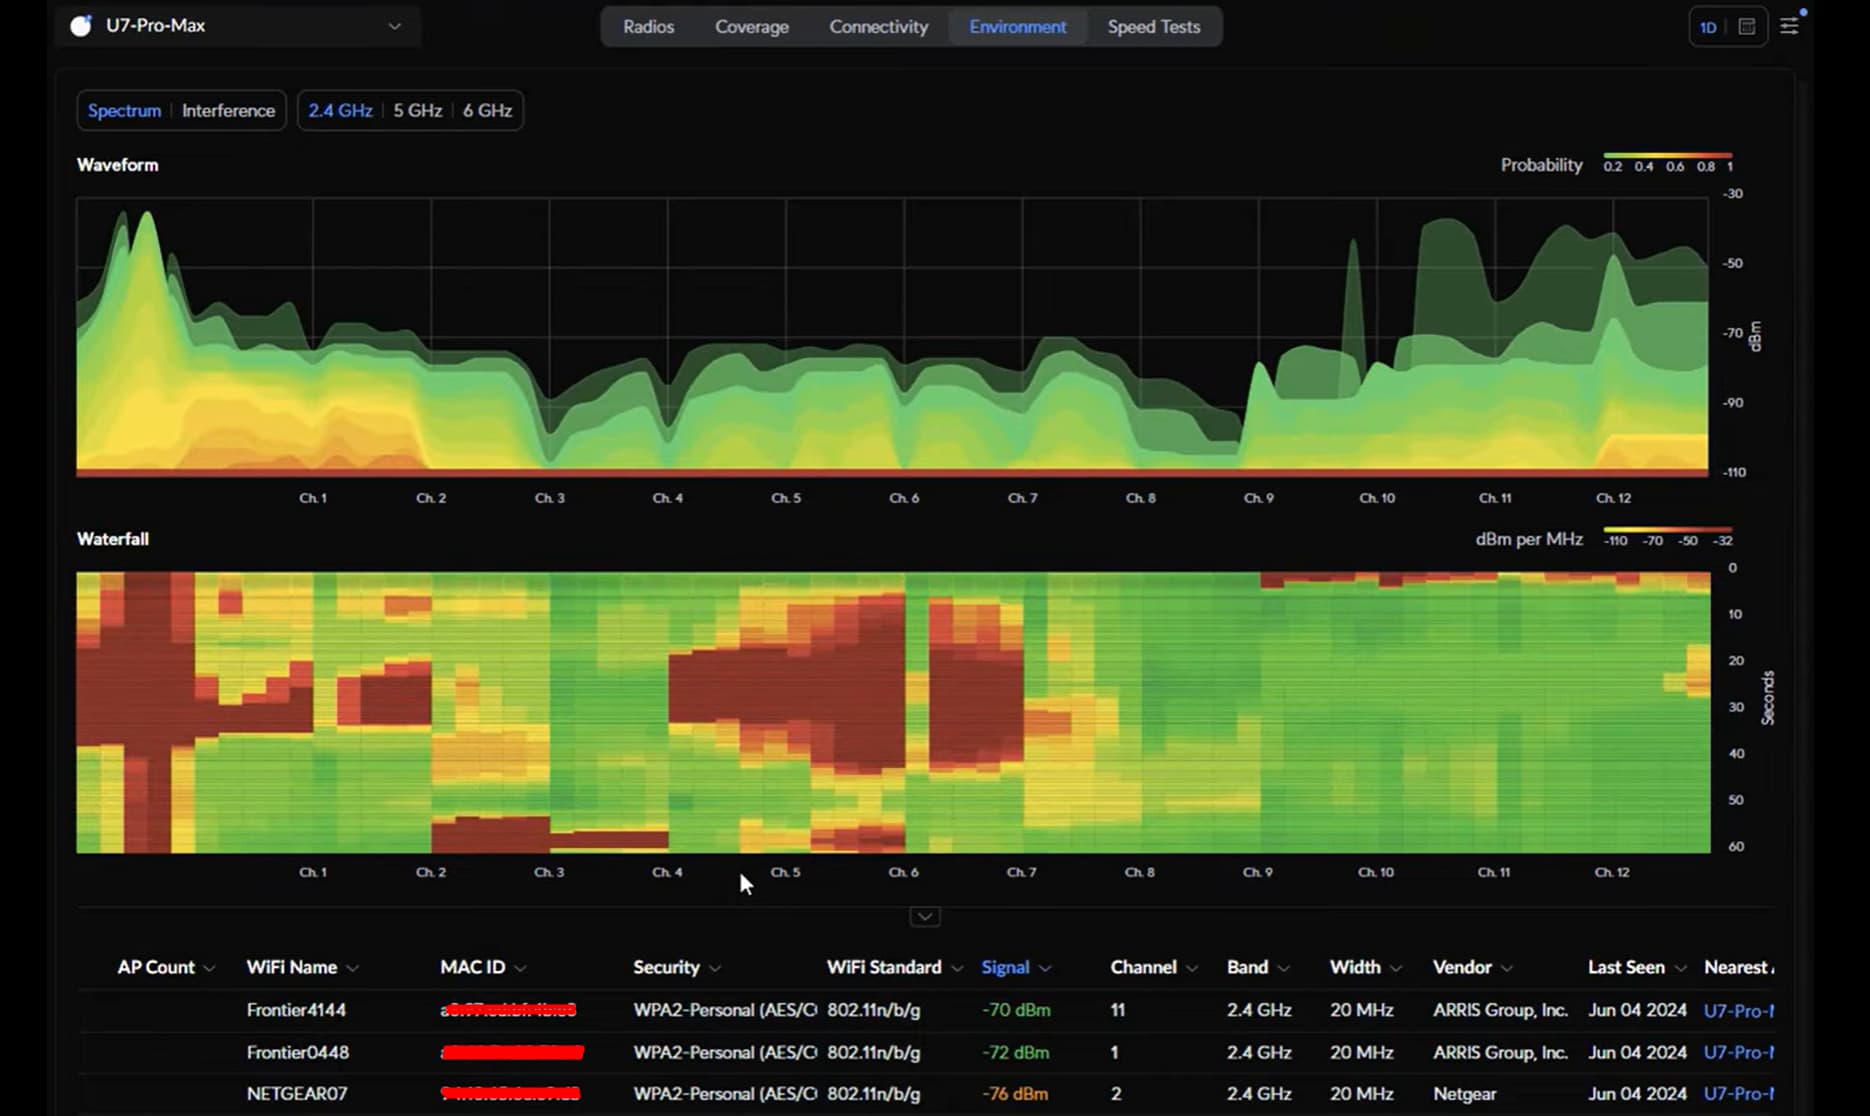The image size is (1870, 1116).
Task: Click the U7-Pro-Max access point icon
Action: click(81, 26)
